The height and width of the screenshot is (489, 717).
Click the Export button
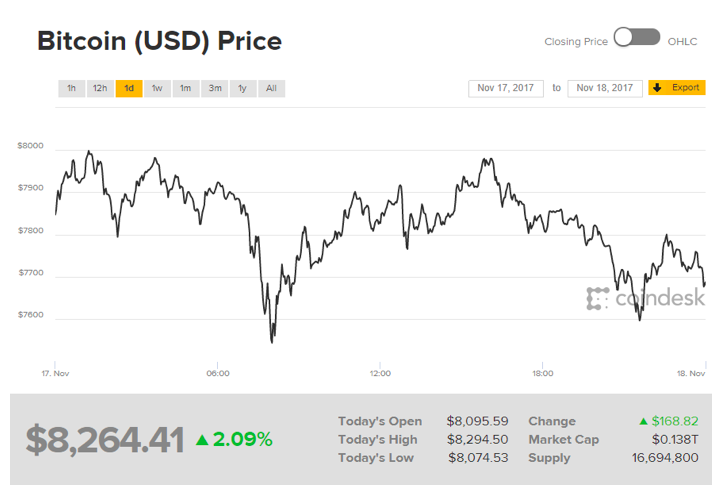click(x=685, y=88)
